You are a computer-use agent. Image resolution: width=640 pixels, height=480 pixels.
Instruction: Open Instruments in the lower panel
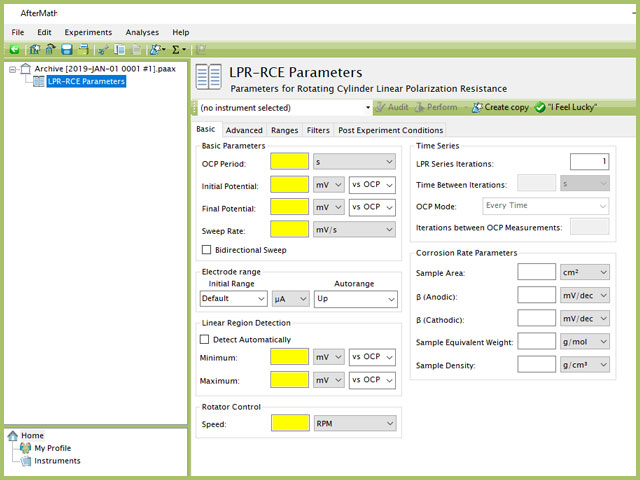(x=57, y=461)
